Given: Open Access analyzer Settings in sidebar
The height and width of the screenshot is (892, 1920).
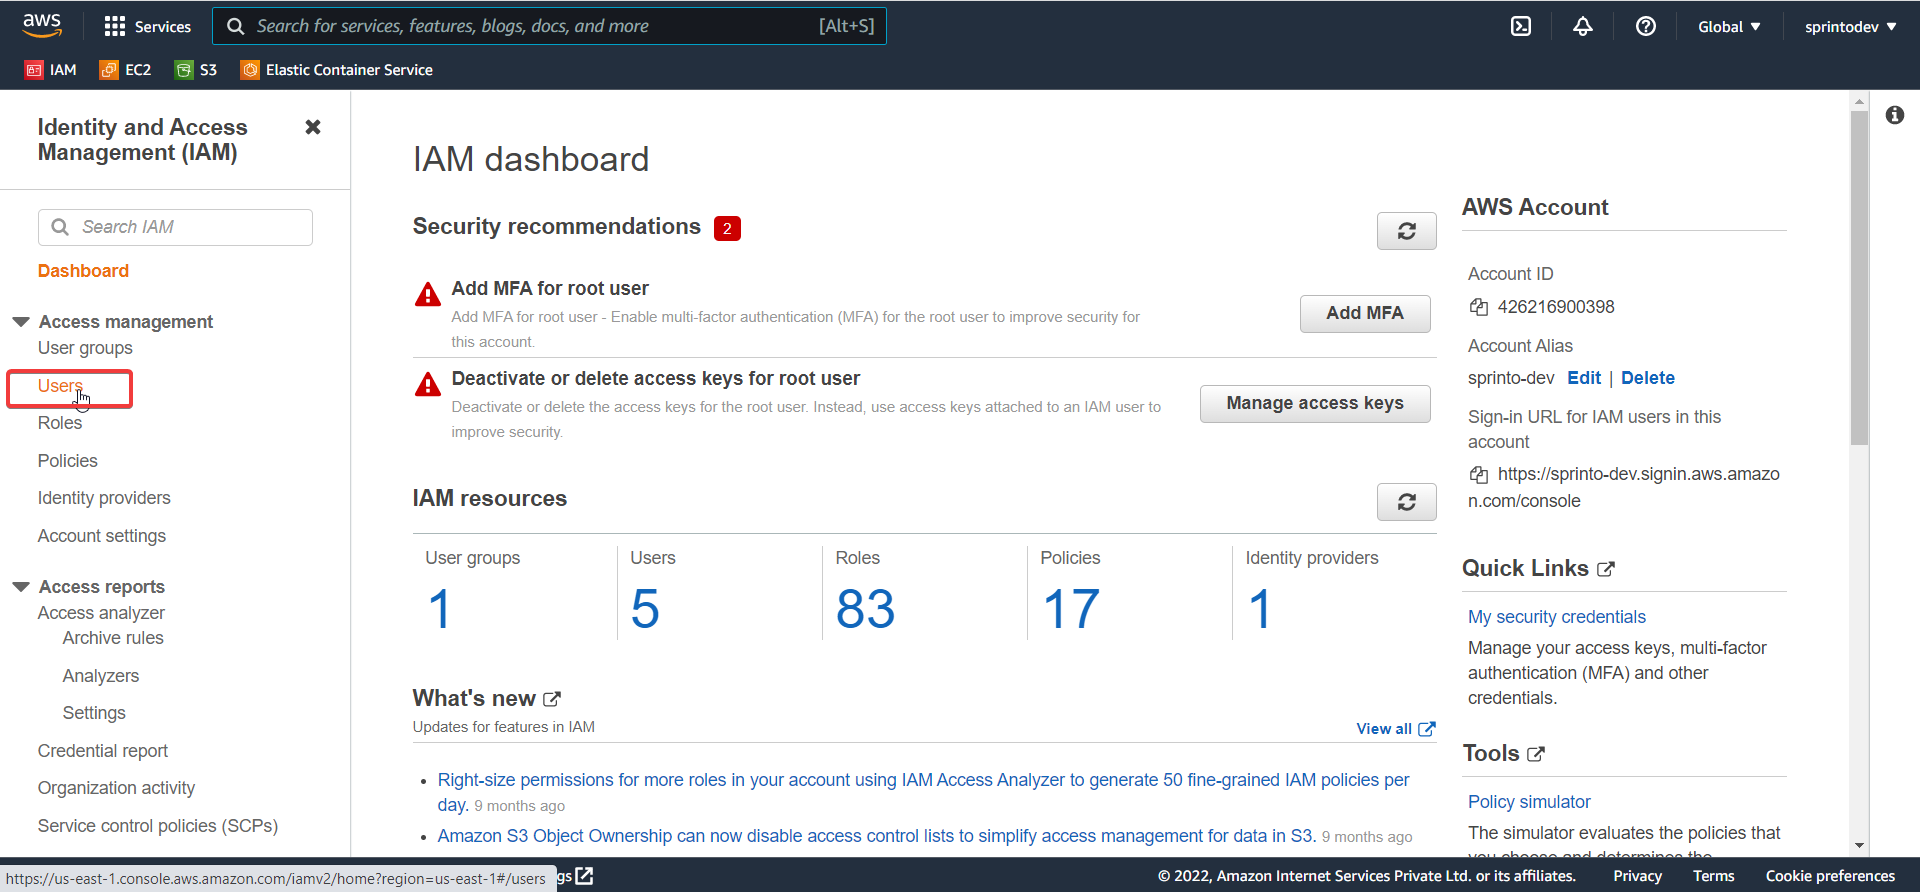Looking at the screenshot, I should coord(94,713).
